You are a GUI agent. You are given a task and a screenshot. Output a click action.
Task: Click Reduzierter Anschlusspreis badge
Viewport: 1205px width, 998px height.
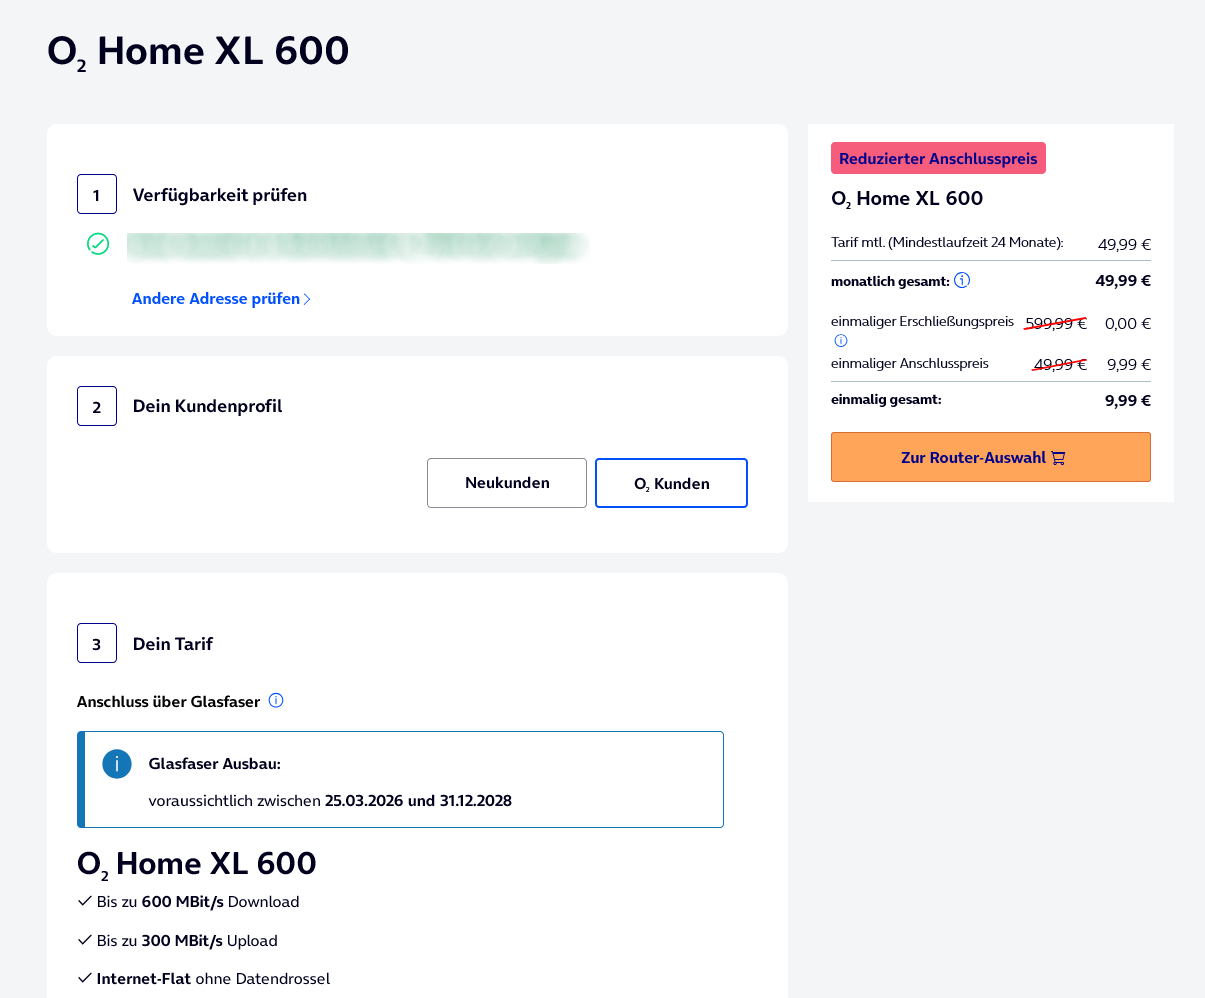[938, 158]
